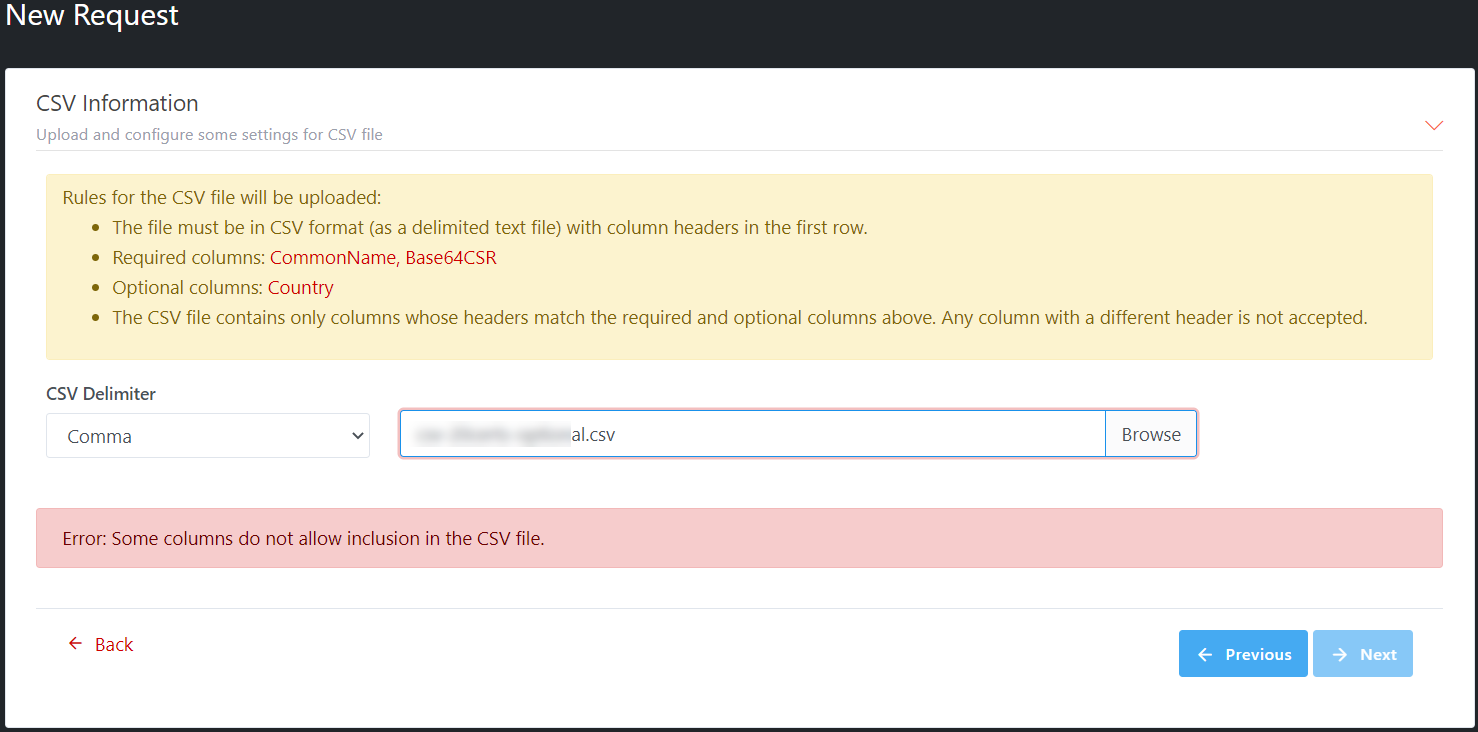The image size is (1478, 732).
Task: Click the CSV Information heading
Action: point(117,103)
